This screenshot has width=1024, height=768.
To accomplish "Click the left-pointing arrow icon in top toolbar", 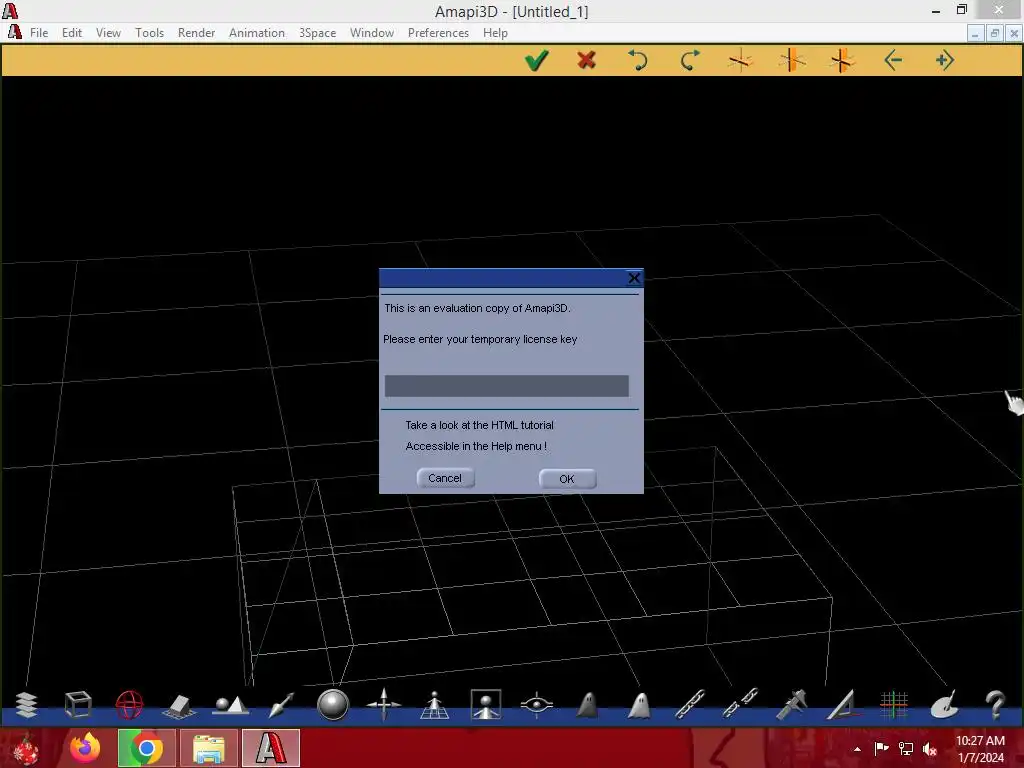I will (x=893, y=61).
